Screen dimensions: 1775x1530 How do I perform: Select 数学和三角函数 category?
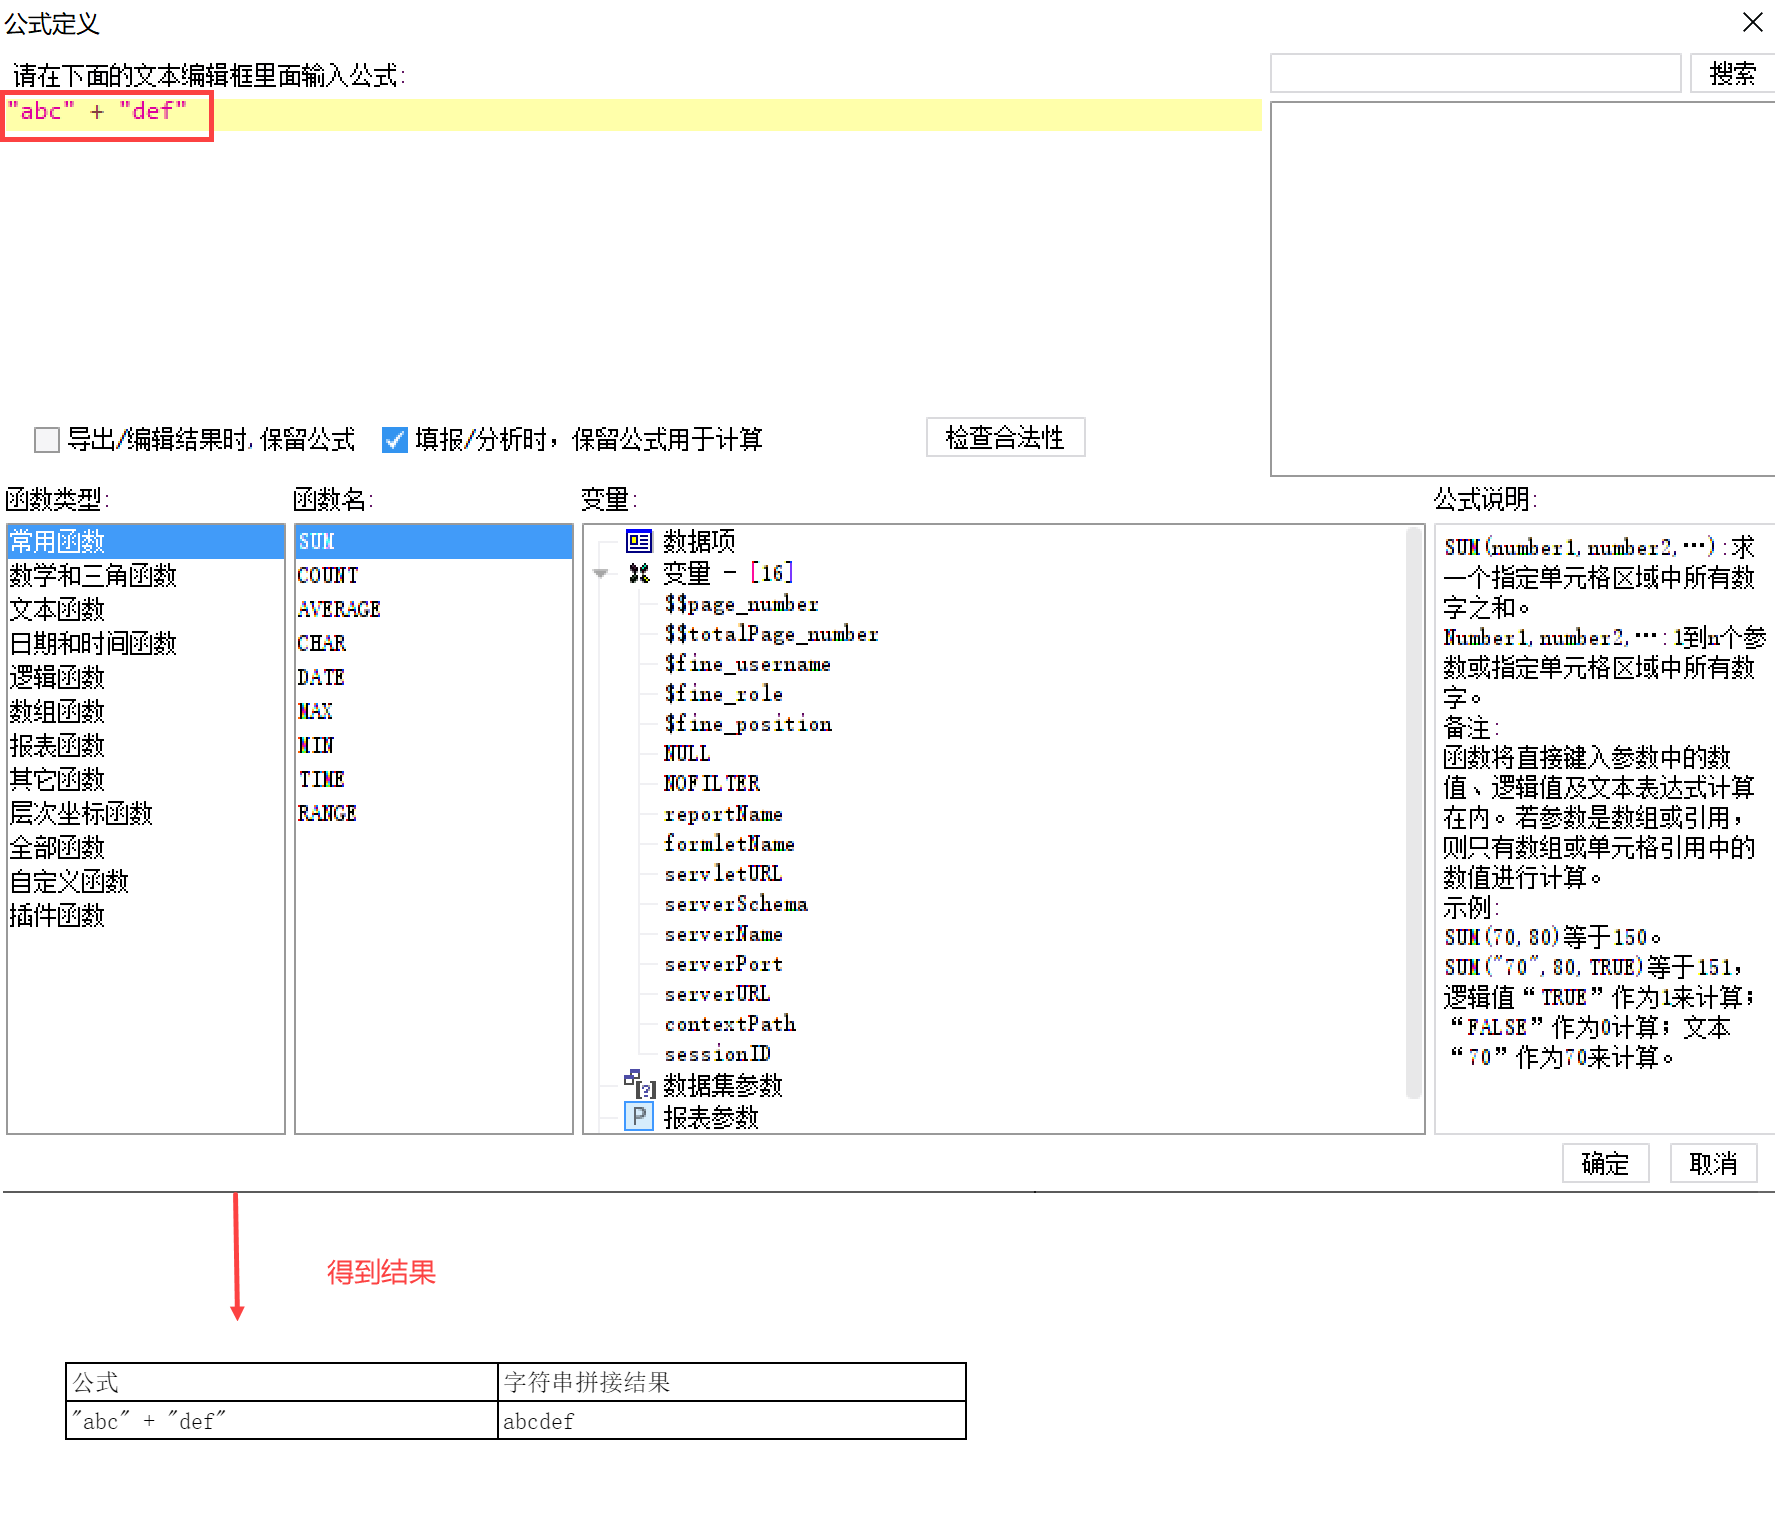tap(146, 576)
